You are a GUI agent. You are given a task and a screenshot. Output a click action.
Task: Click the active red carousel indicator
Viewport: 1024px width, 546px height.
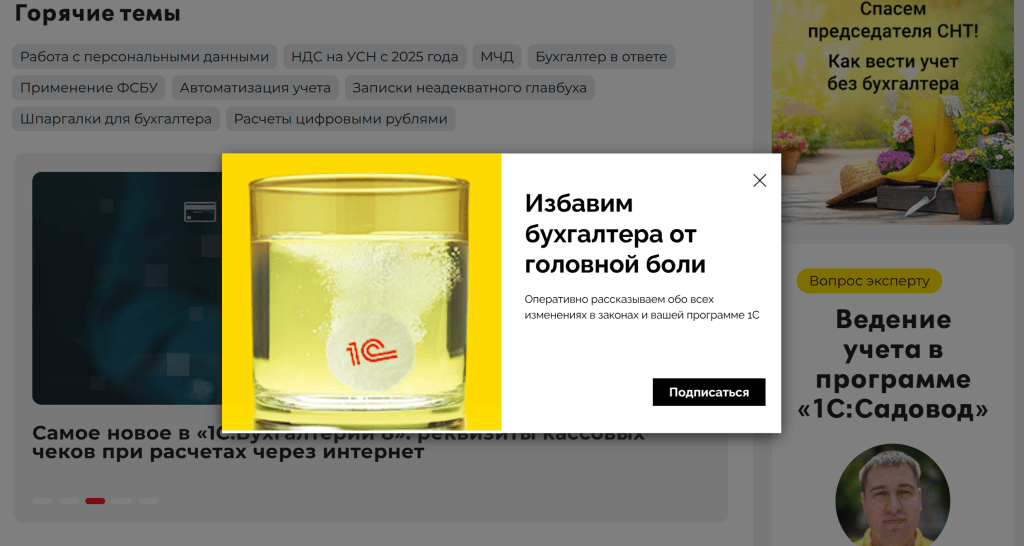pyautogui.click(x=95, y=501)
